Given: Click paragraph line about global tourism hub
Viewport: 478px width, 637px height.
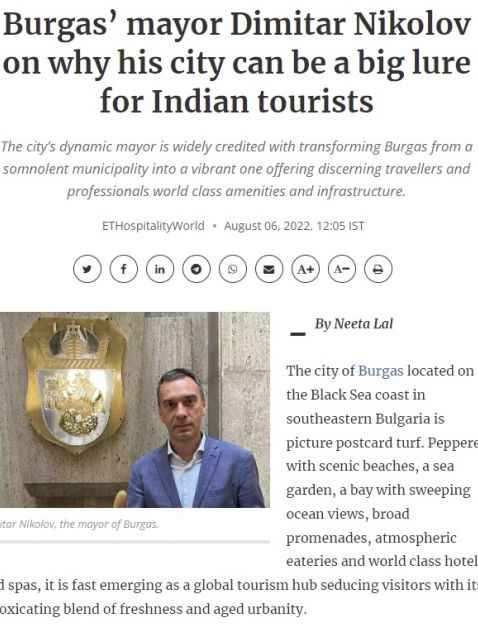Looking at the screenshot, I should [239, 585].
